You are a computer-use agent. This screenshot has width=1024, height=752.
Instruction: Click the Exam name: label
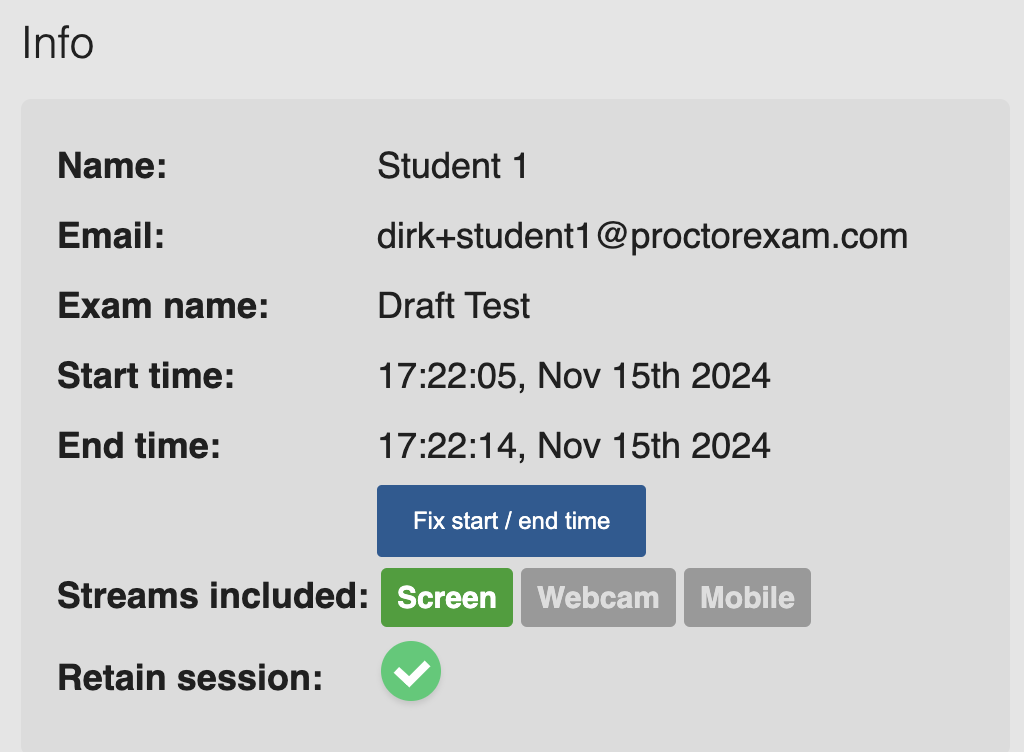click(163, 306)
